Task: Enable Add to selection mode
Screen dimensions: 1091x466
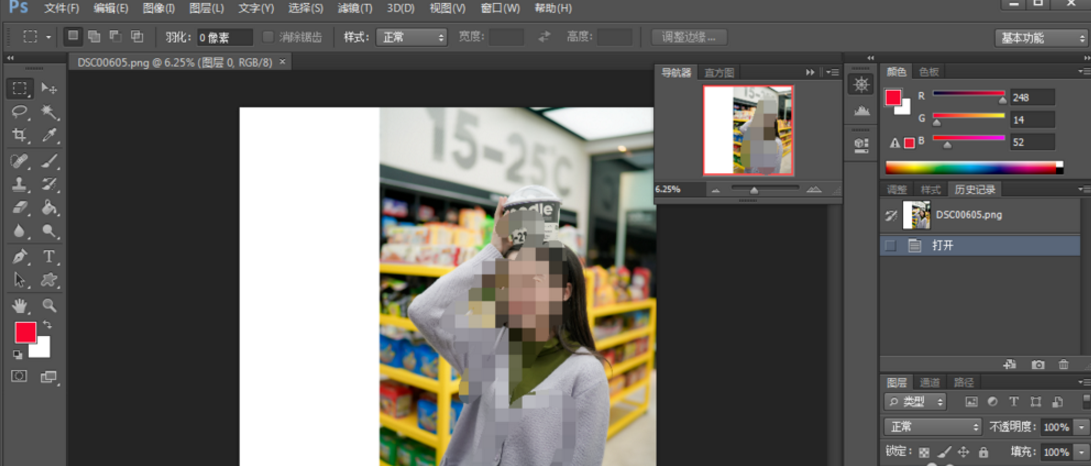Action: coord(93,37)
